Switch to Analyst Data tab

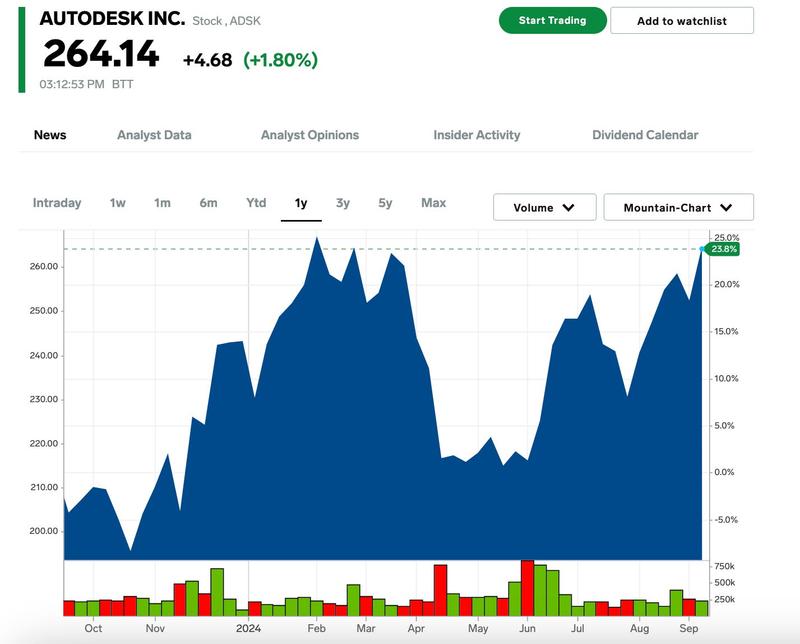pos(154,135)
